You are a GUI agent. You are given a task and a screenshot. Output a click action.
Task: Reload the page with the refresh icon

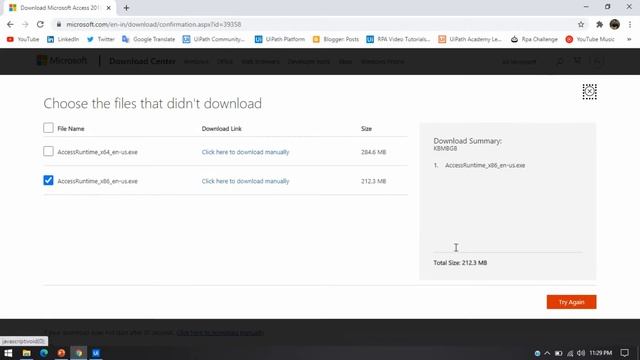(x=40, y=24)
